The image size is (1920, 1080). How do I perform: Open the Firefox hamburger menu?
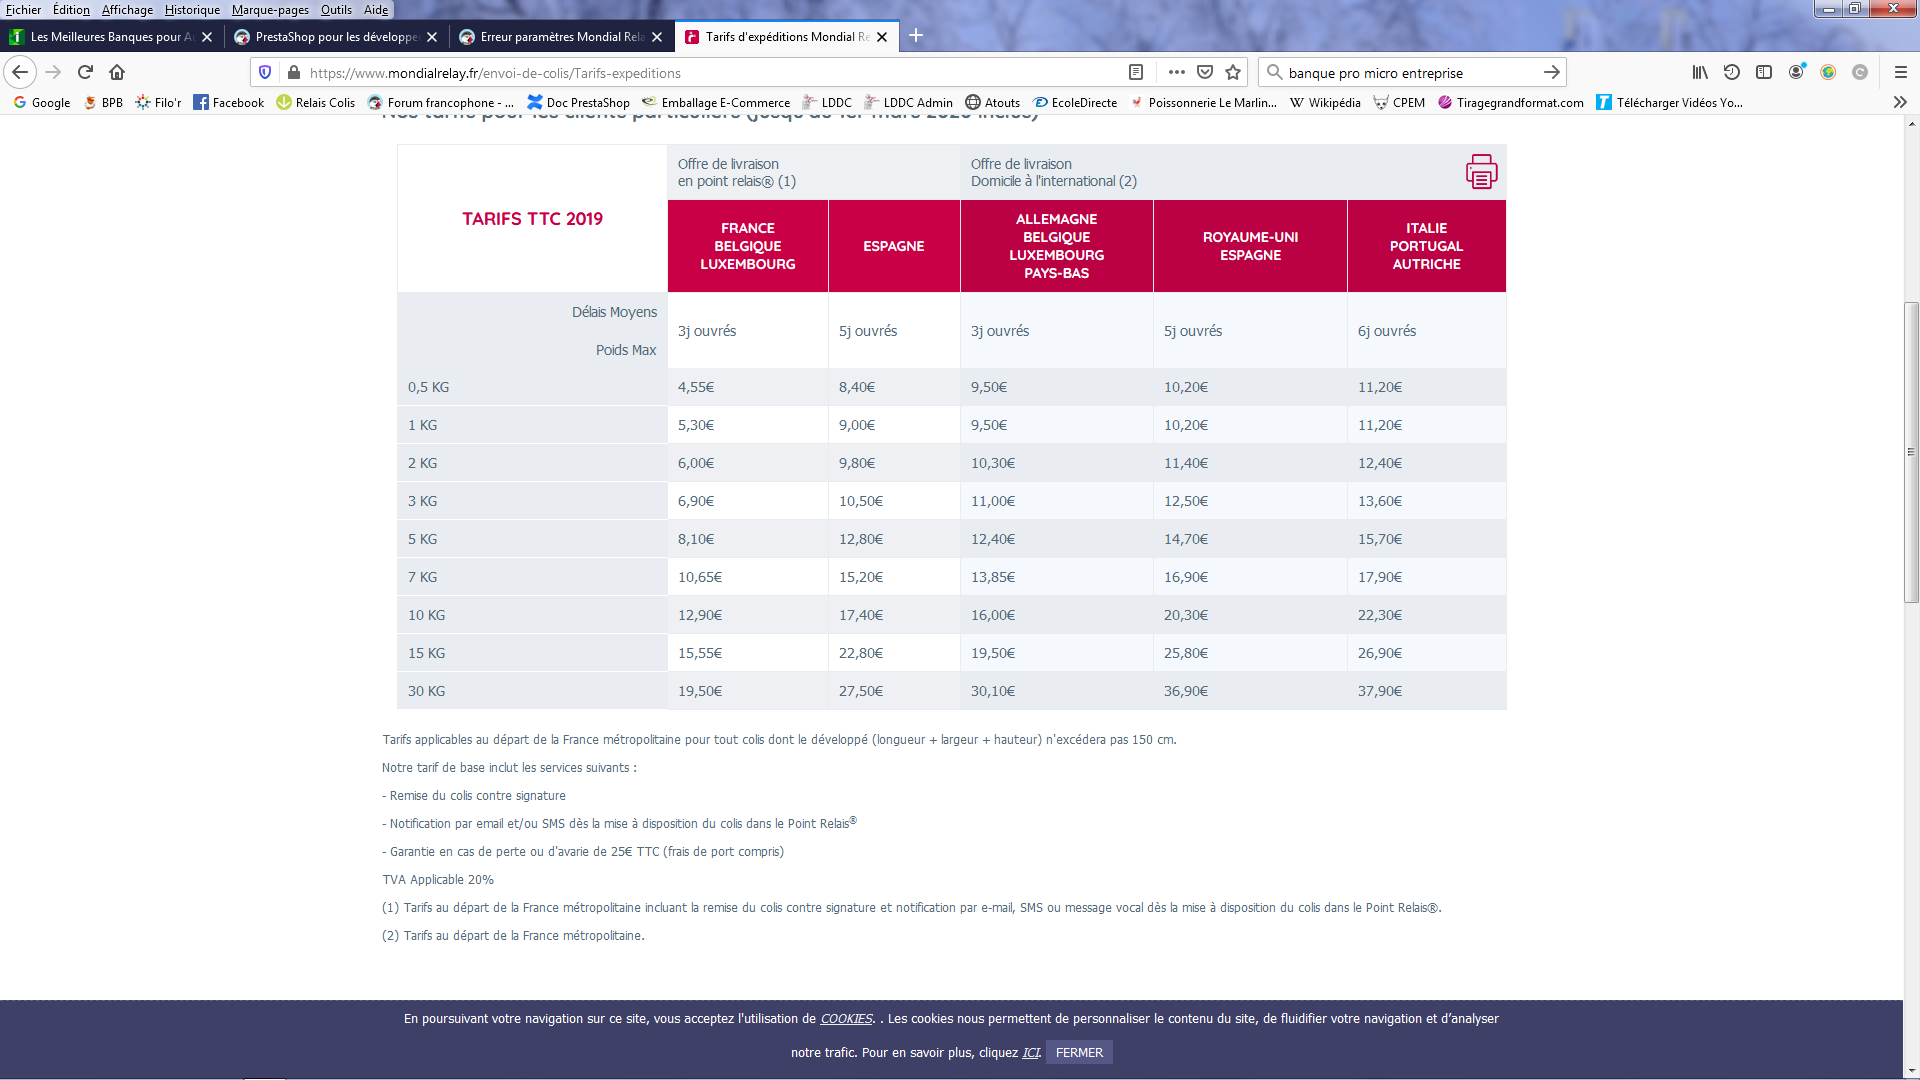pyautogui.click(x=1901, y=72)
